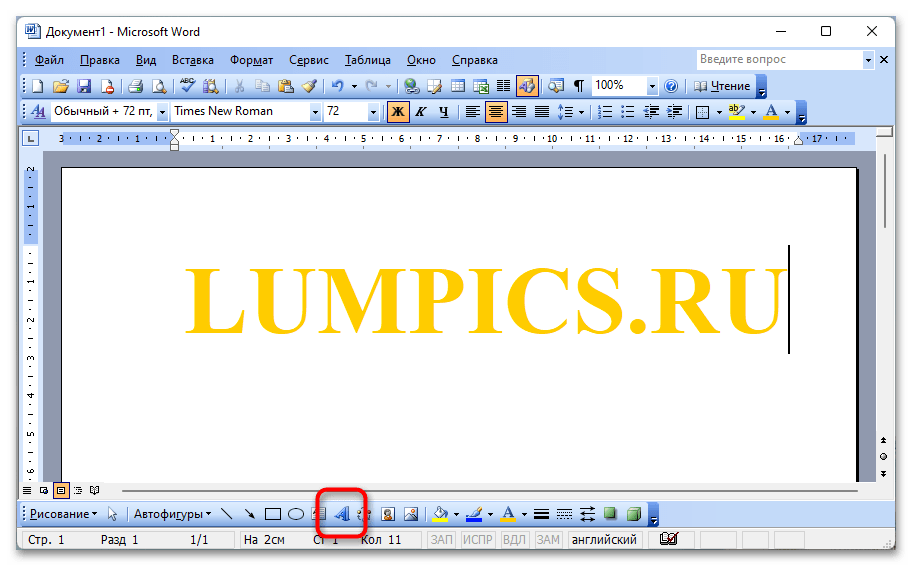Viewport: 912px width, 566px height.
Task: Click the fill color paint bucket
Action: click(x=439, y=514)
